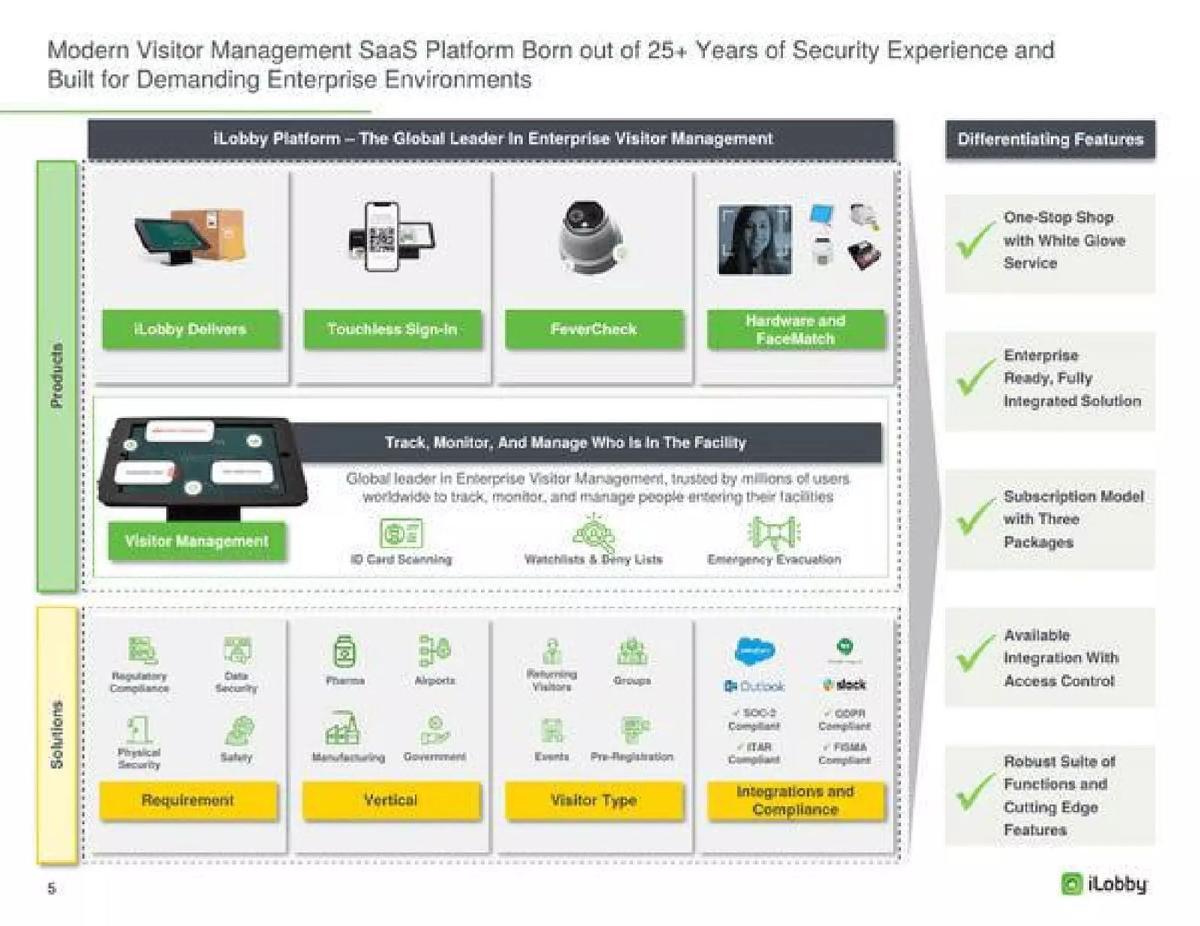Click the Slack logo
The image size is (1200, 926).
click(x=845, y=685)
